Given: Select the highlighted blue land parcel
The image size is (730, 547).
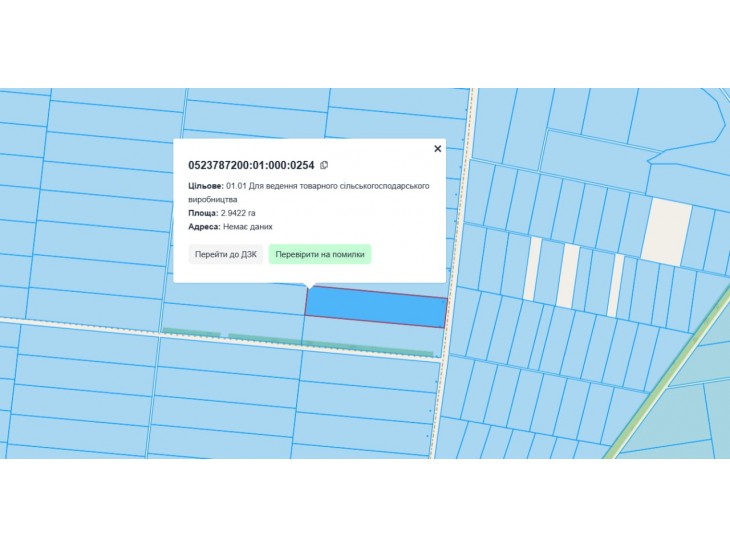Looking at the screenshot, I should coord(376,307).
